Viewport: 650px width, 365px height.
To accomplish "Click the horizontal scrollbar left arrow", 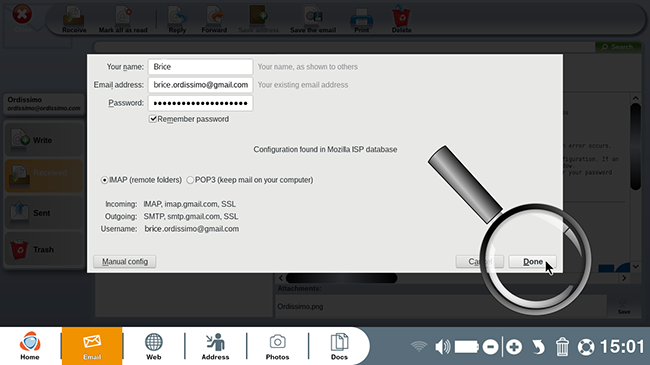I will pyautogui.click(x=281, y=278).
